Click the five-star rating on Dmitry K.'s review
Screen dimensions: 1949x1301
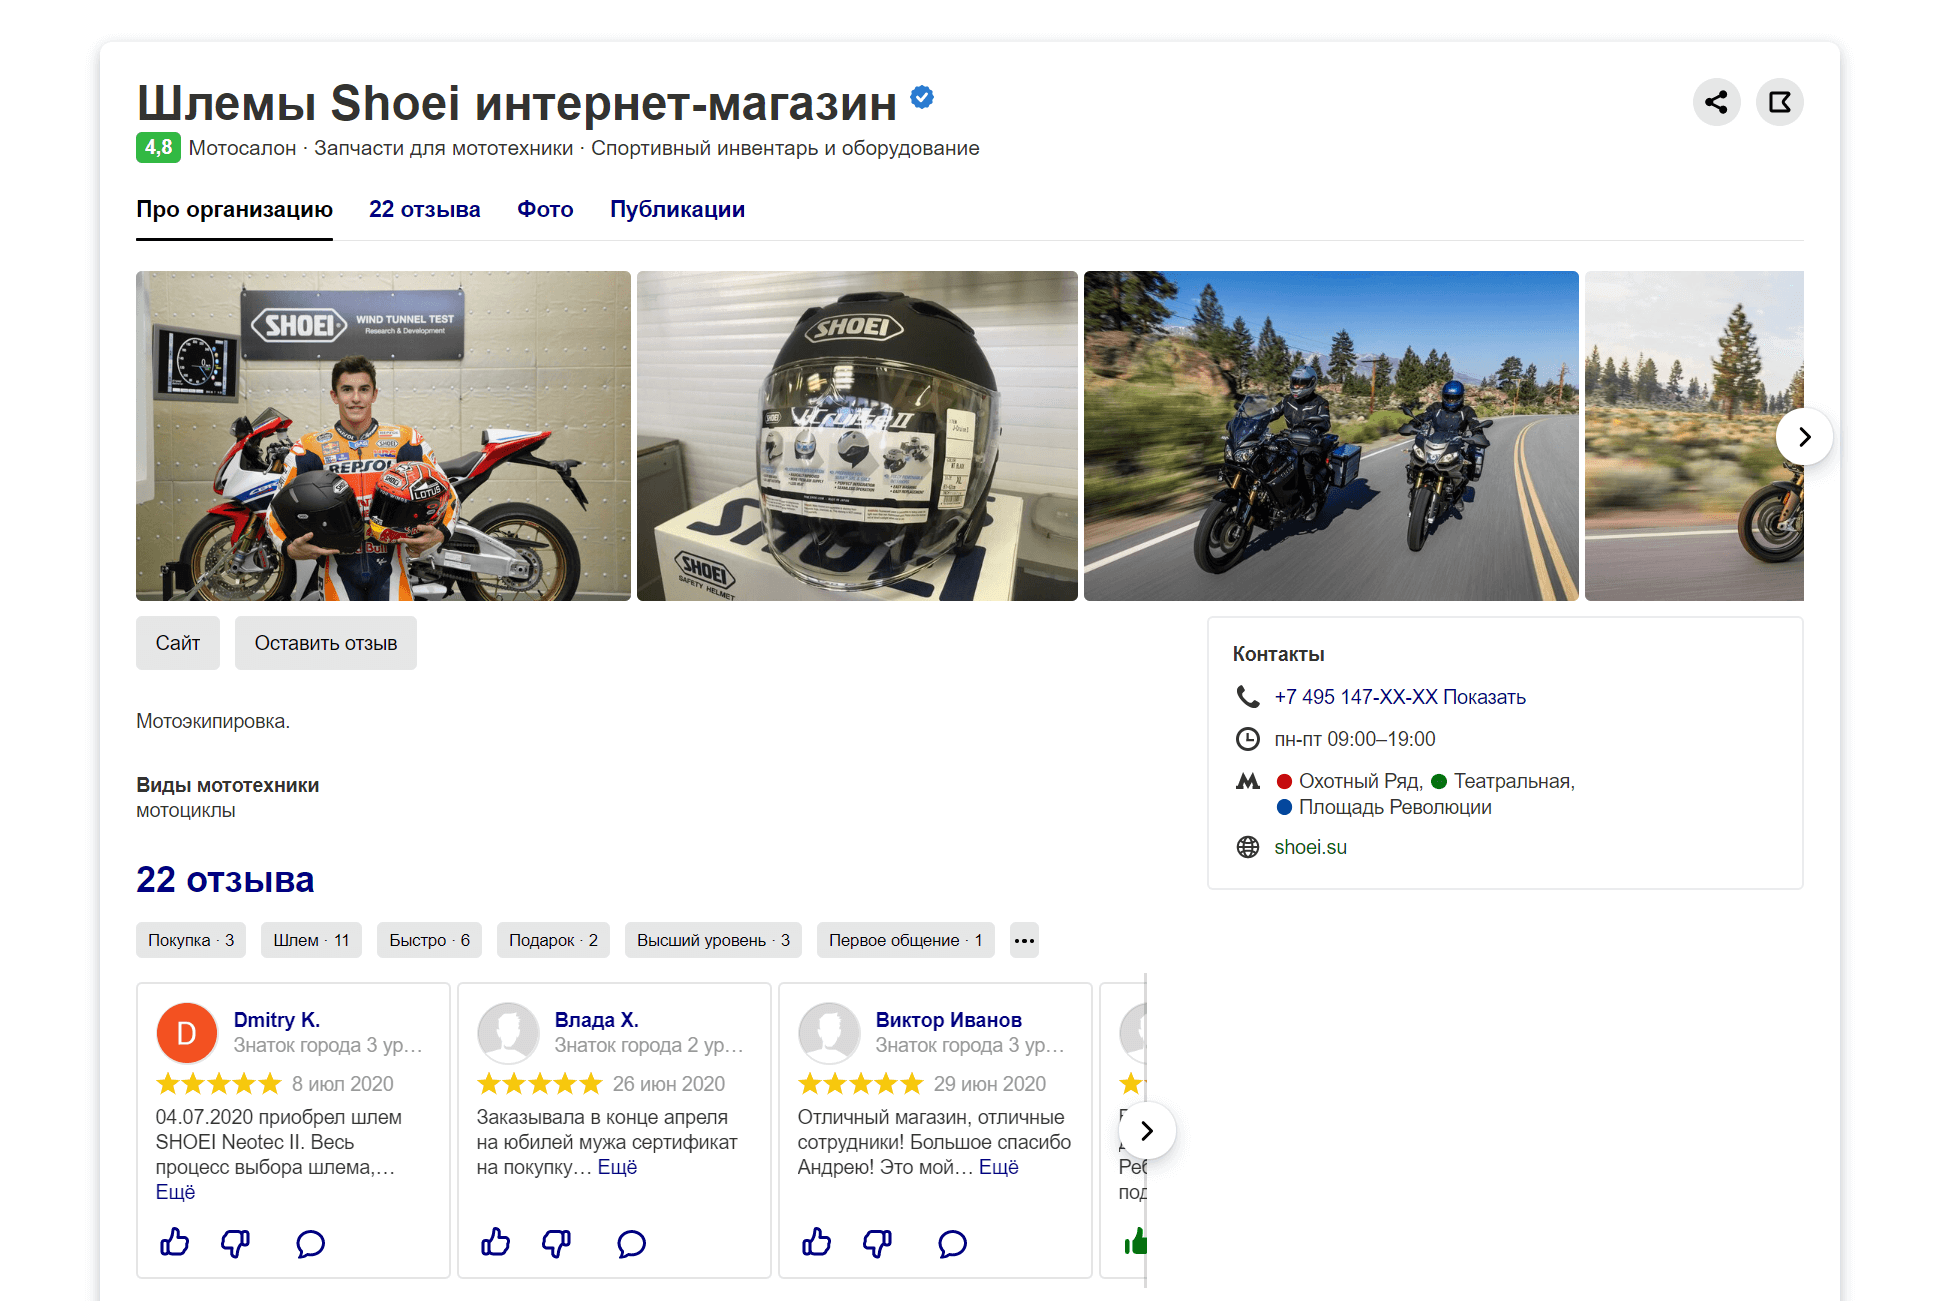pyautogui.click(x=219, y=1084)
